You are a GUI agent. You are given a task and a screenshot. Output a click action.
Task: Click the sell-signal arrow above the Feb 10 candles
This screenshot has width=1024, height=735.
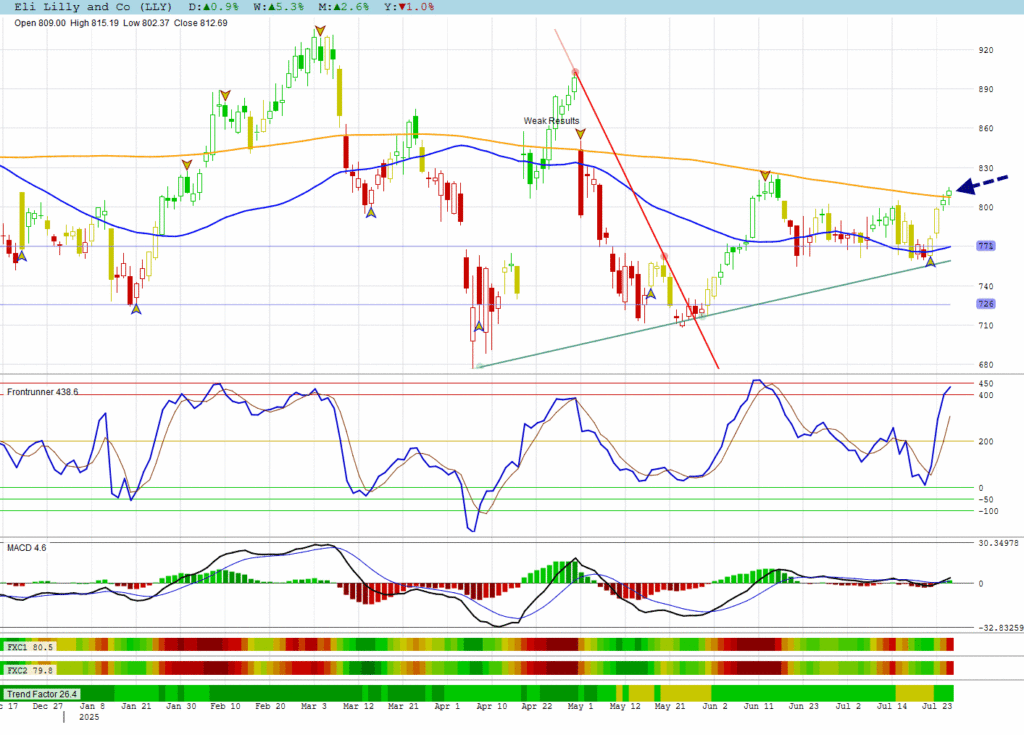point(225,95)
